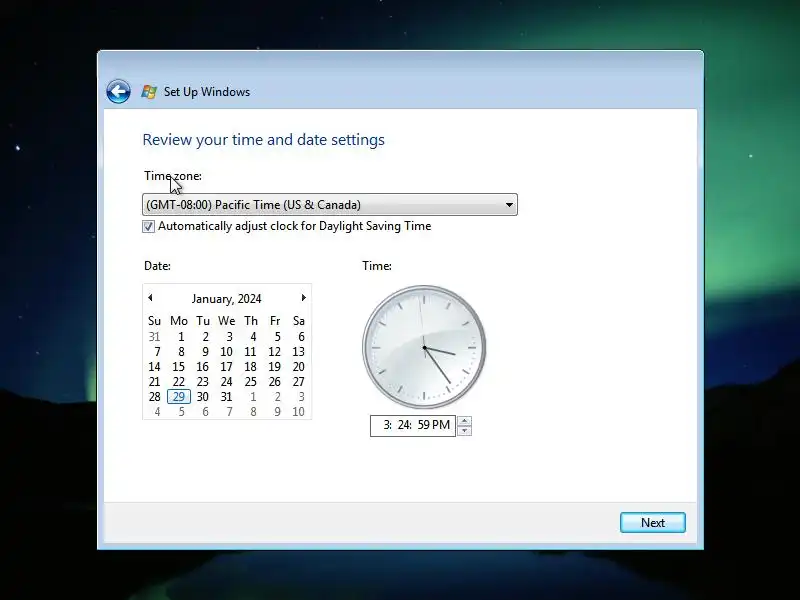Click the hour value 3 in time field

coord(387,425)
